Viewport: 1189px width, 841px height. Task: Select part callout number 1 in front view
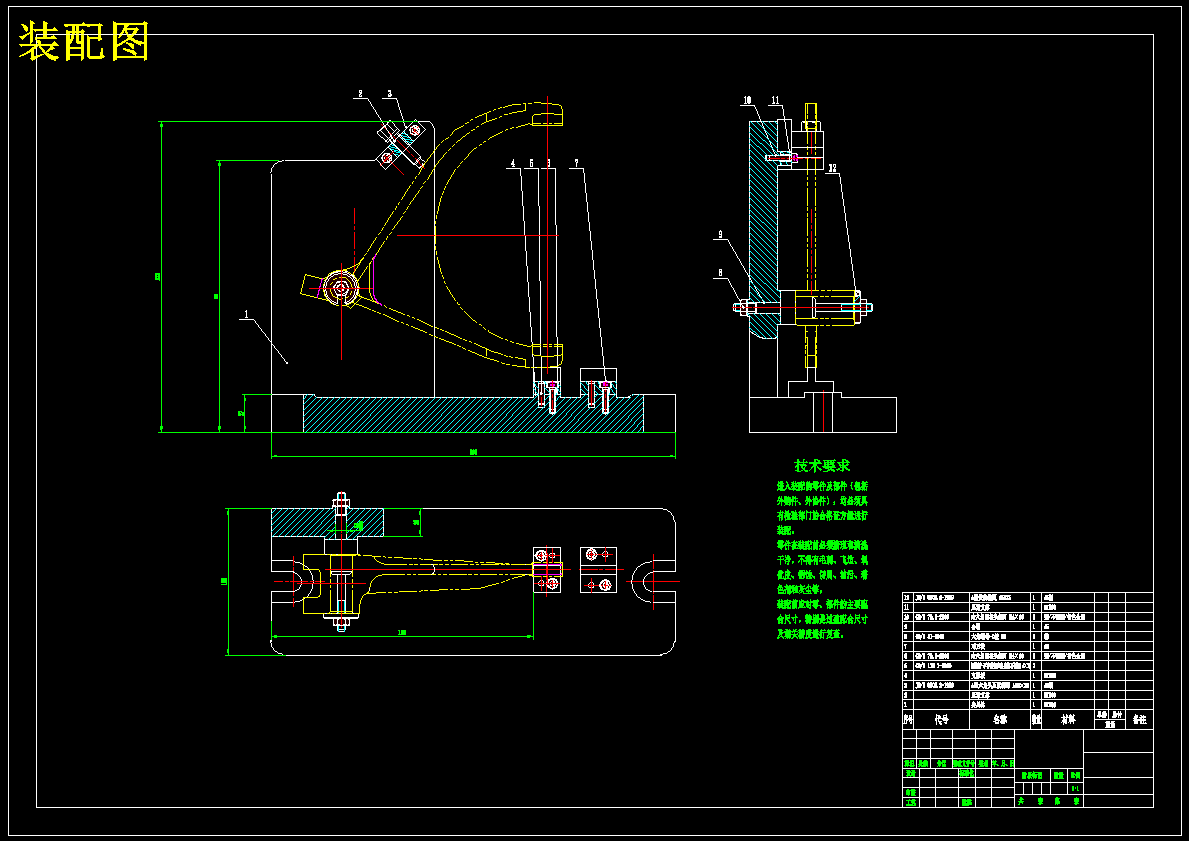click(246, 314)
